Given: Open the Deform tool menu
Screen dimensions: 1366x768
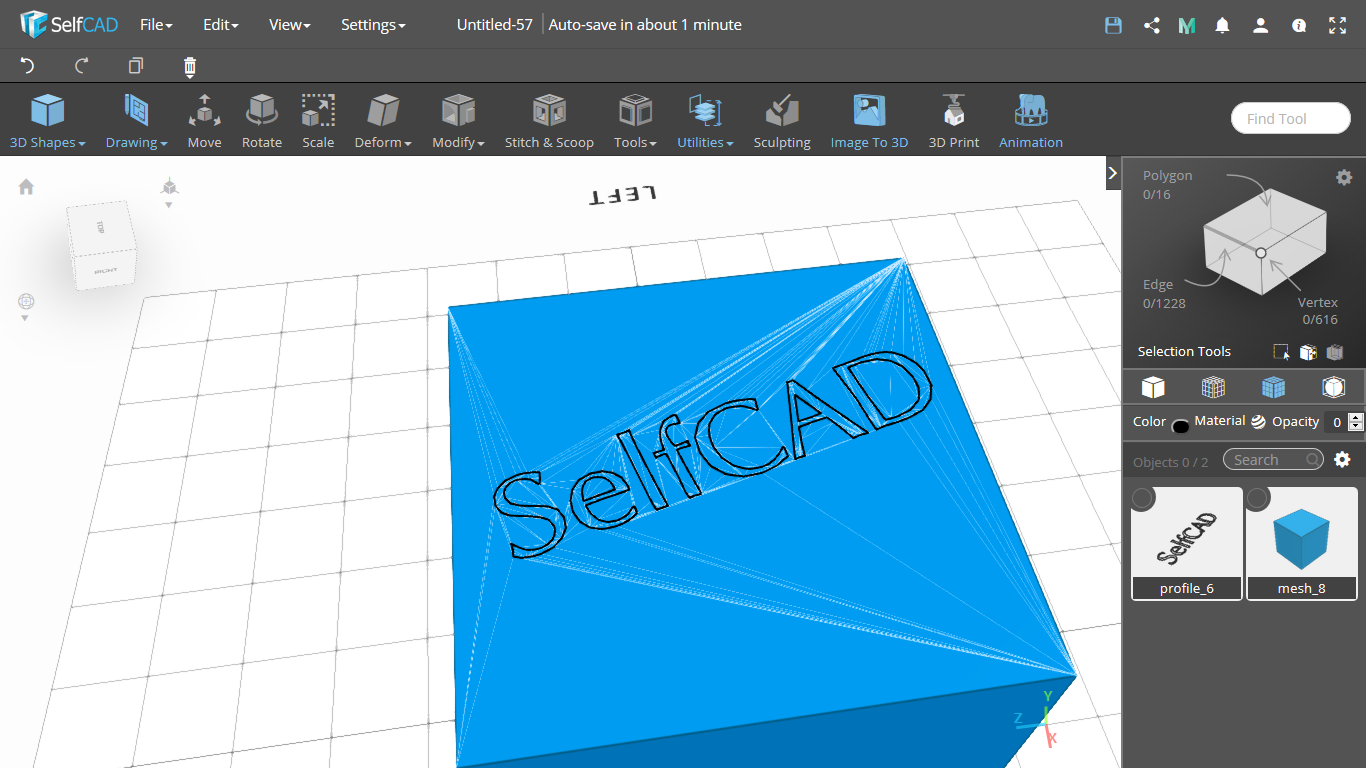Looking at the screenshot, I should [x=383, y=122].
